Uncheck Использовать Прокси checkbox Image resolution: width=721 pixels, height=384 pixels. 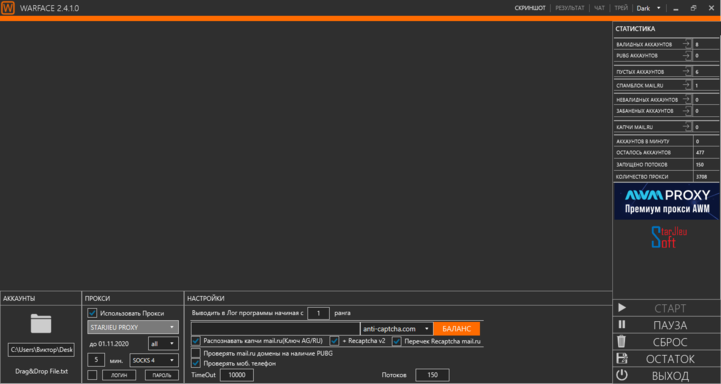92,313
